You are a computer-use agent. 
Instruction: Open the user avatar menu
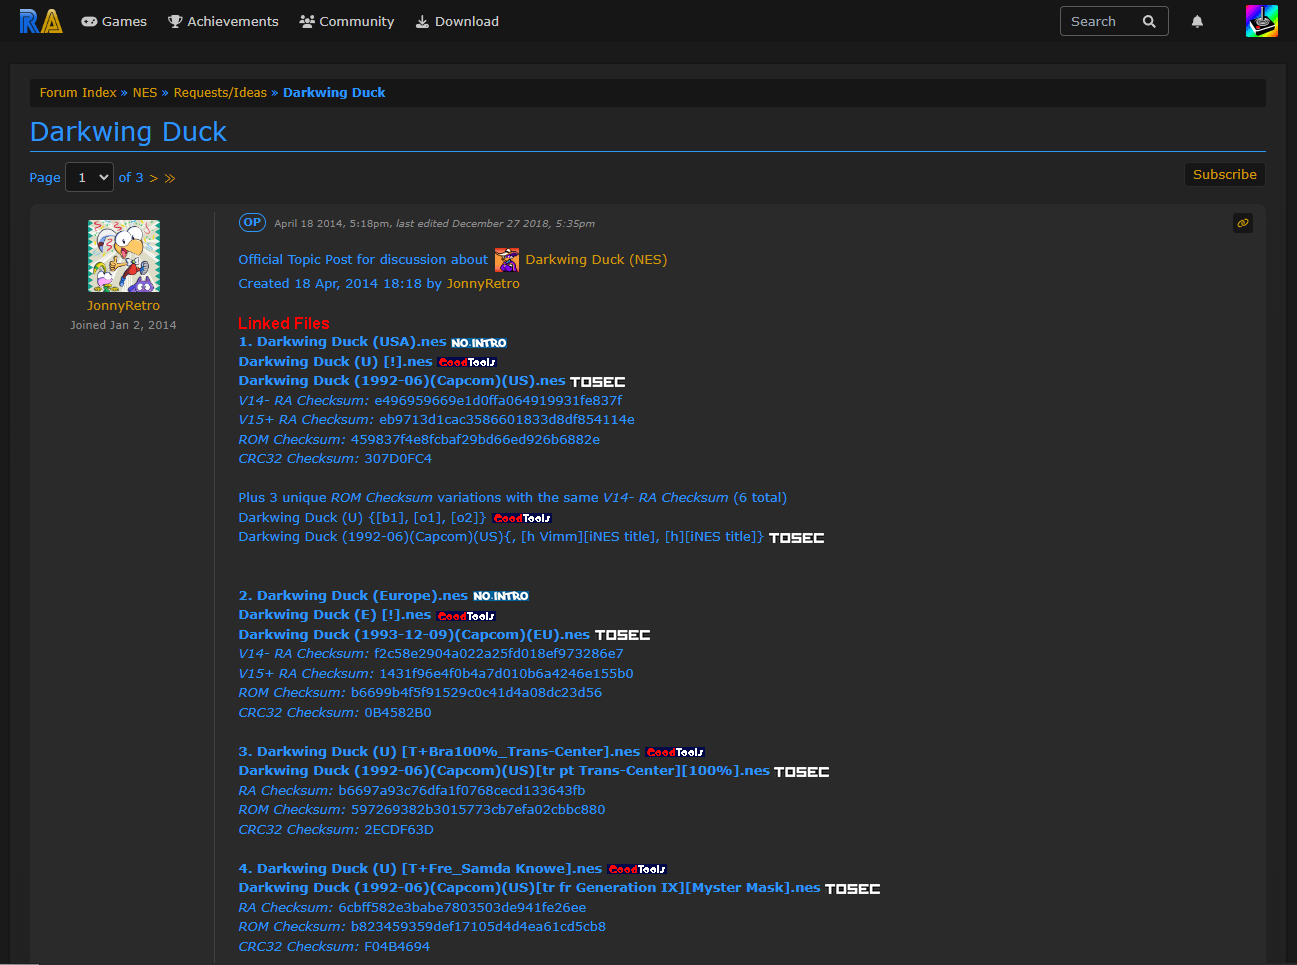click(1262, 21)
